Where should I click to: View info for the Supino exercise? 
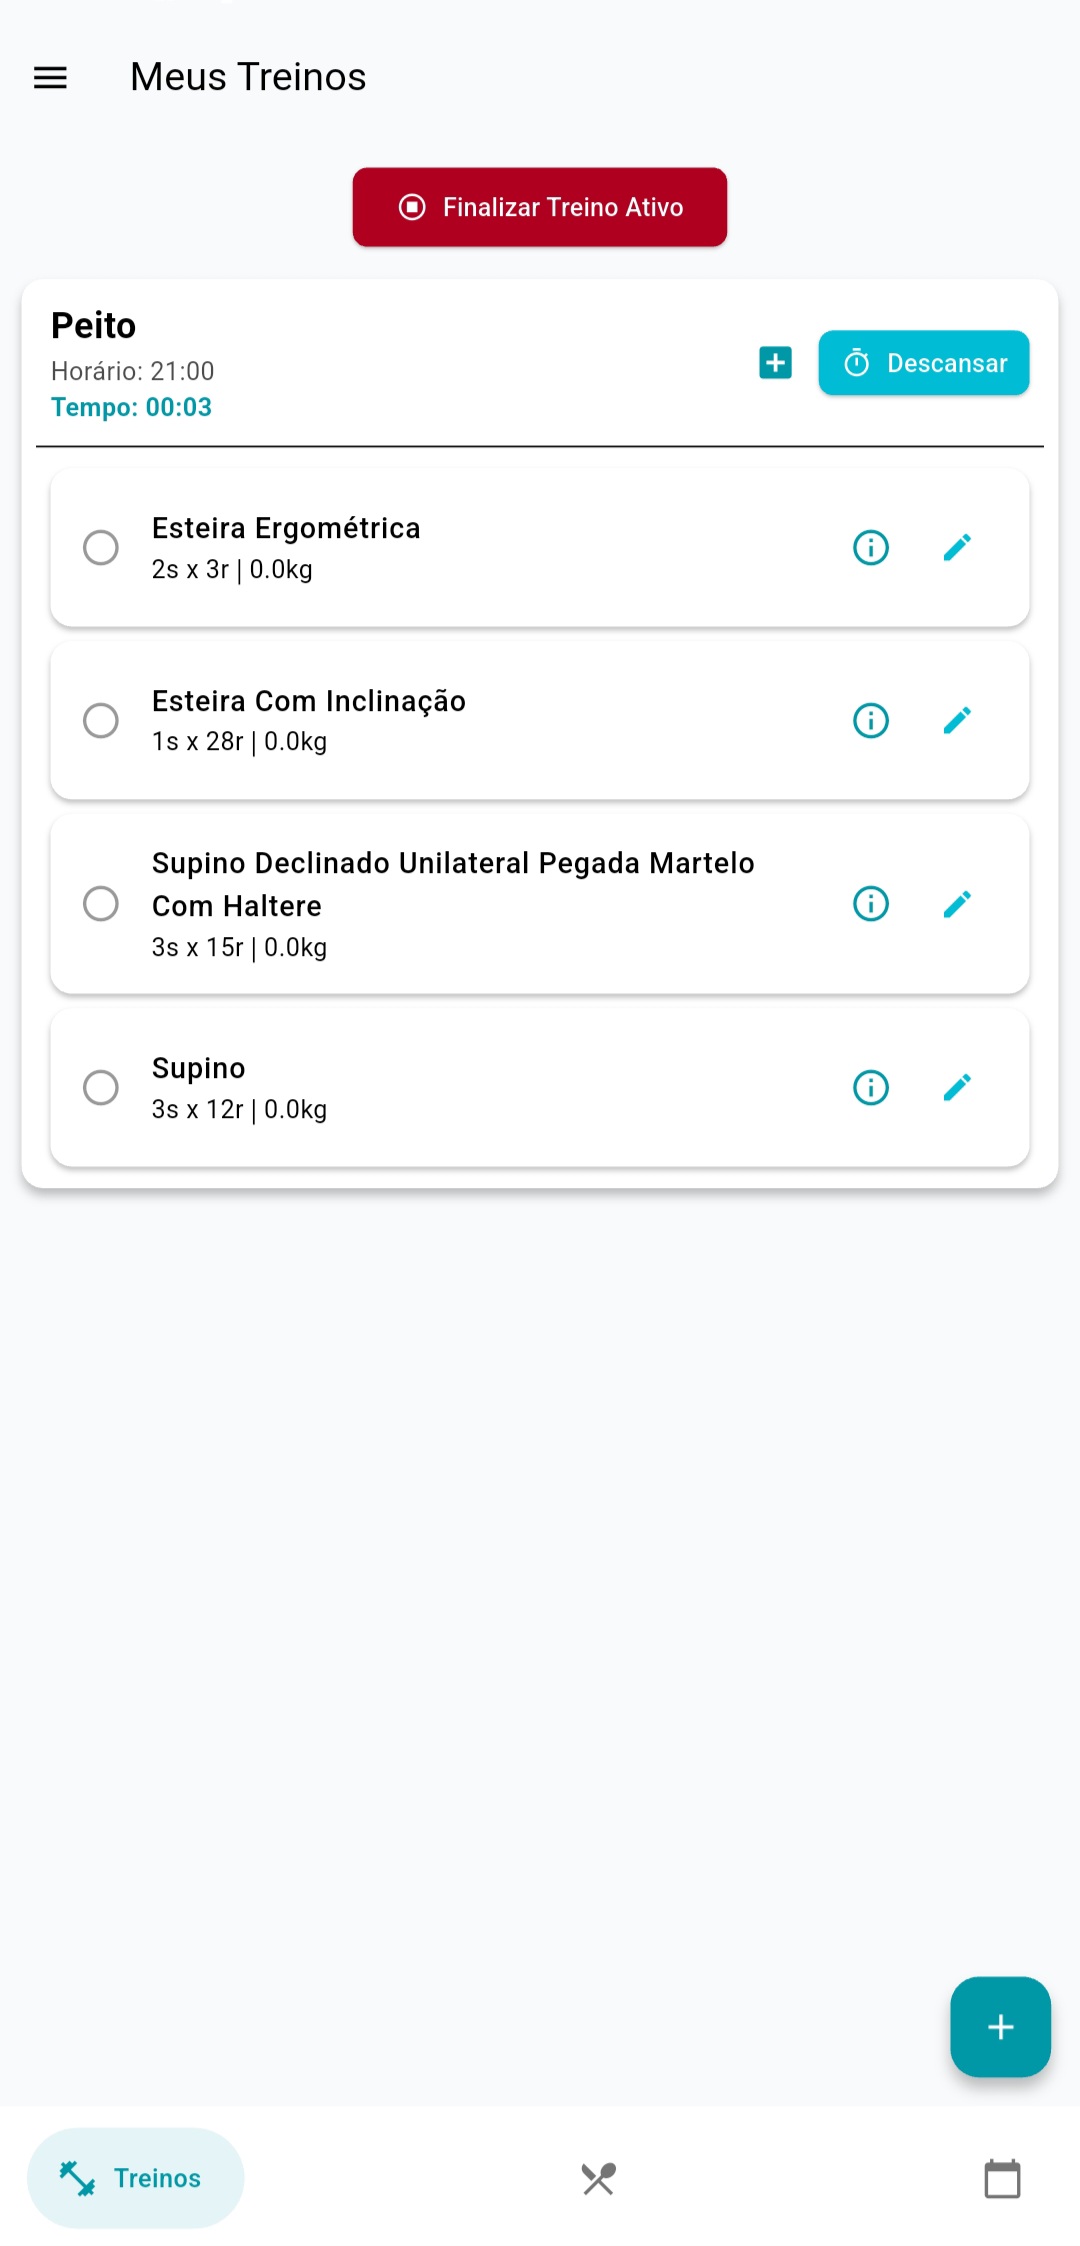[x=870, y=1087]
